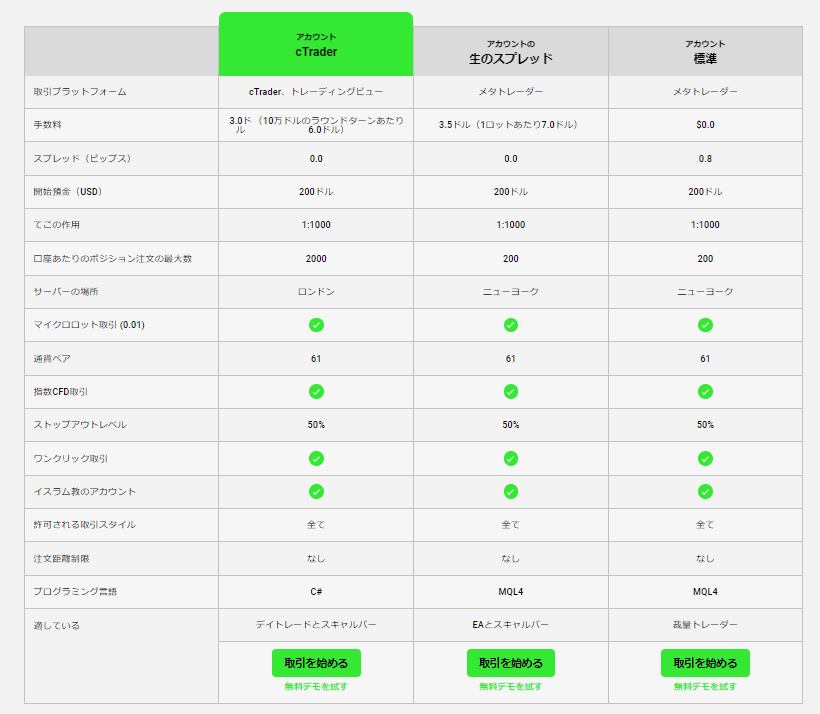
Task: Click the 0.8 spread value
Action: pos(705,158)
